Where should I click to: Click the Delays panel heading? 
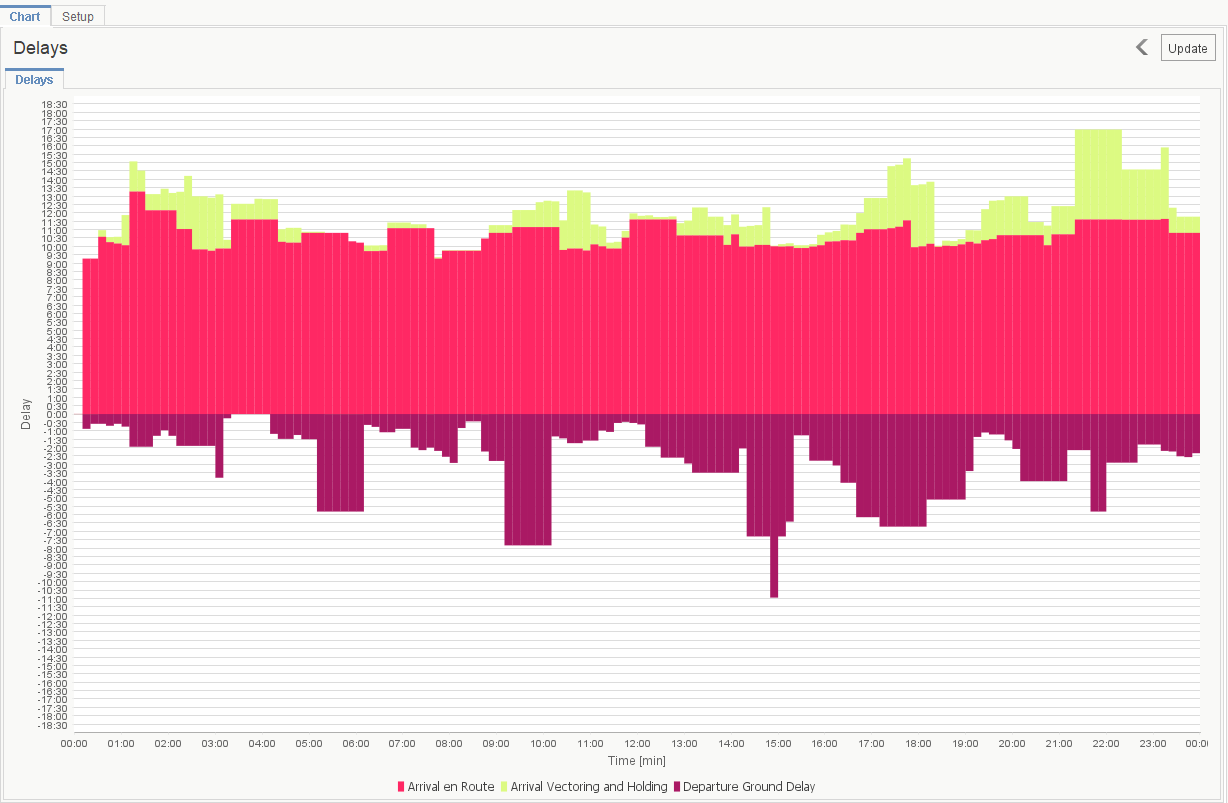[40, 48]
